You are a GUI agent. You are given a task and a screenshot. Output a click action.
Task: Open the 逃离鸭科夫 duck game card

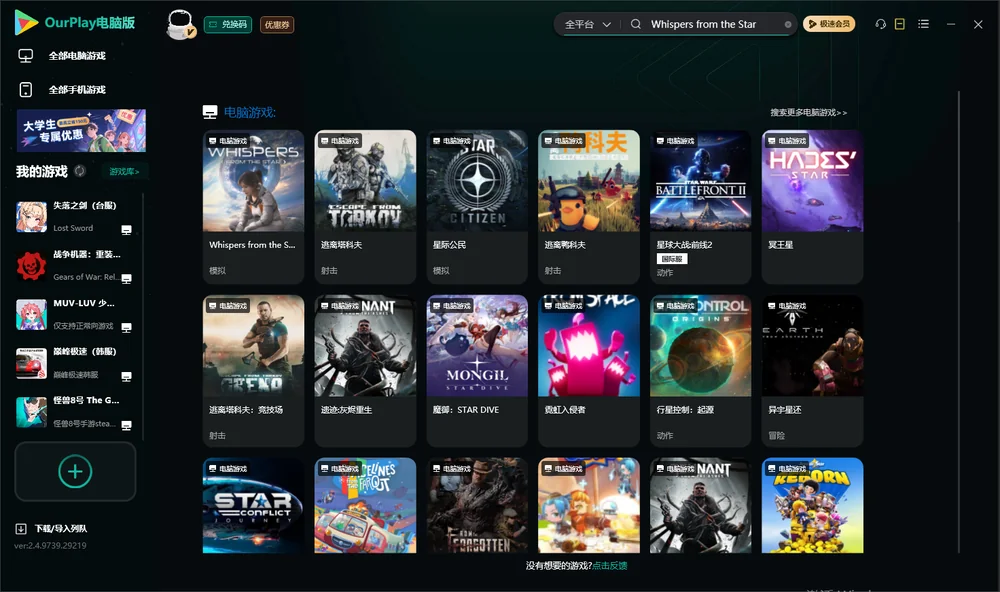(x=589, y=207)
